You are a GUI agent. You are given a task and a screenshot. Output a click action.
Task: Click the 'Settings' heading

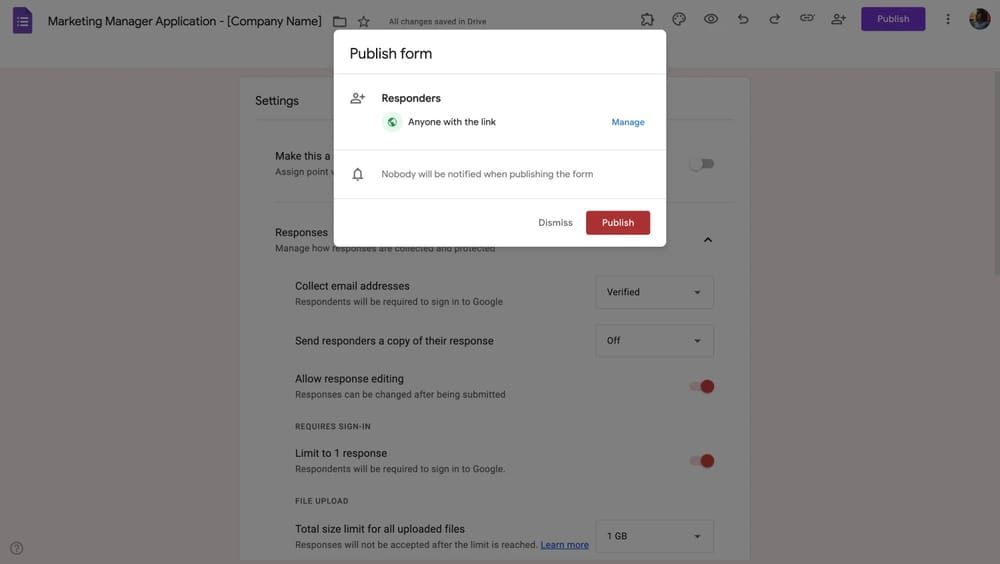277,101
